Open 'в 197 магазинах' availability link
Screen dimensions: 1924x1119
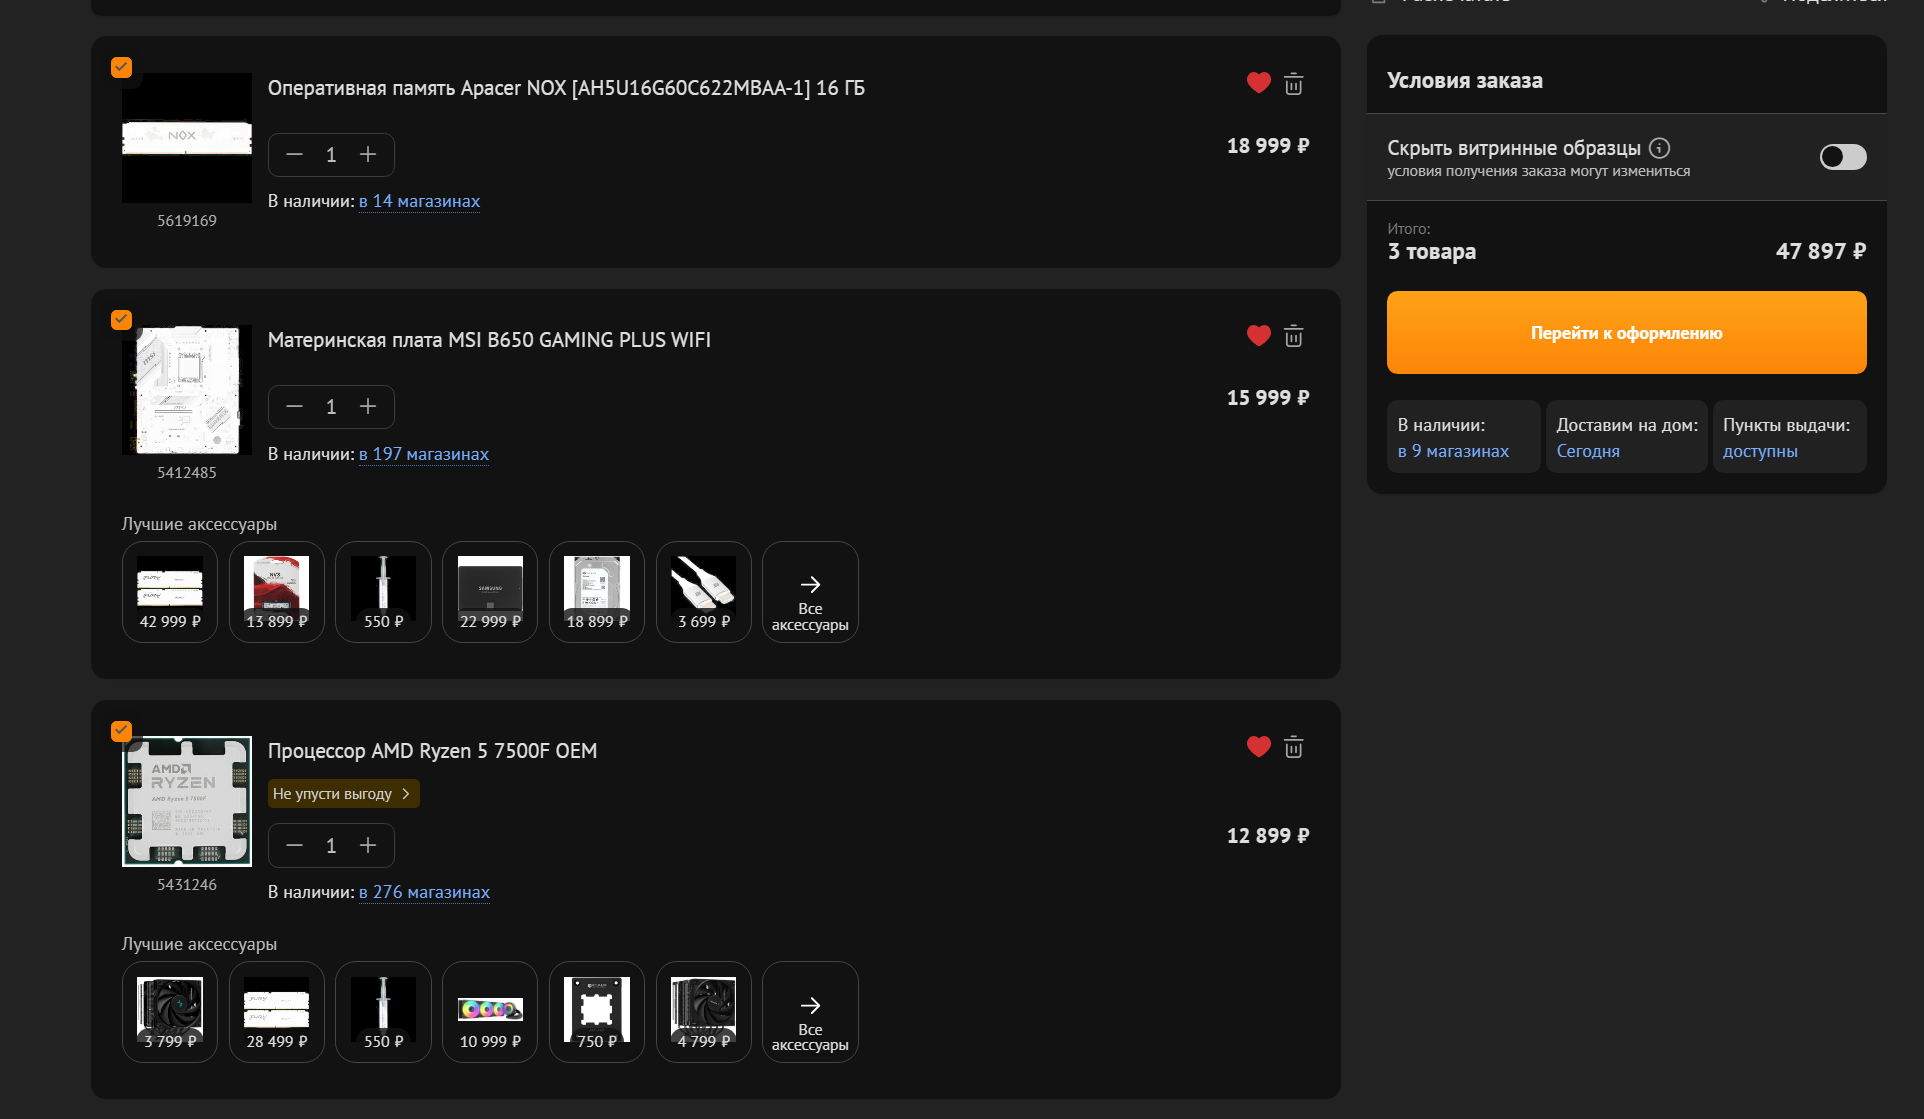point(424,454)
